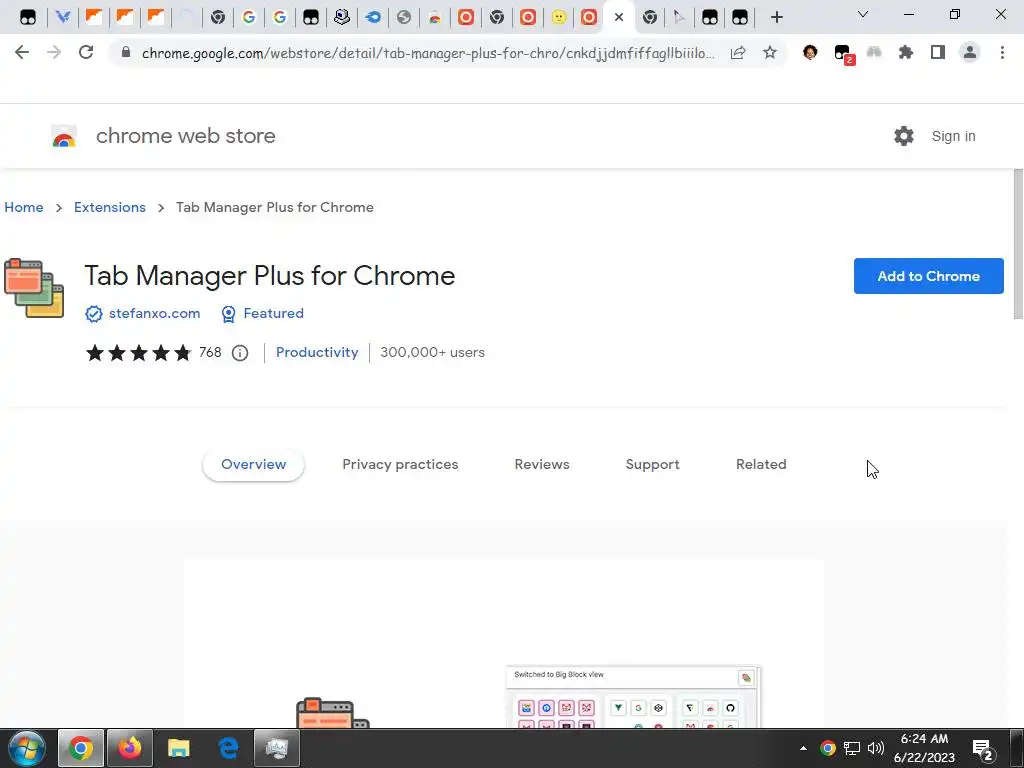Open the Extensions breadcrumb link
This screenshot has width=1024, height=768.
point(110,207)
